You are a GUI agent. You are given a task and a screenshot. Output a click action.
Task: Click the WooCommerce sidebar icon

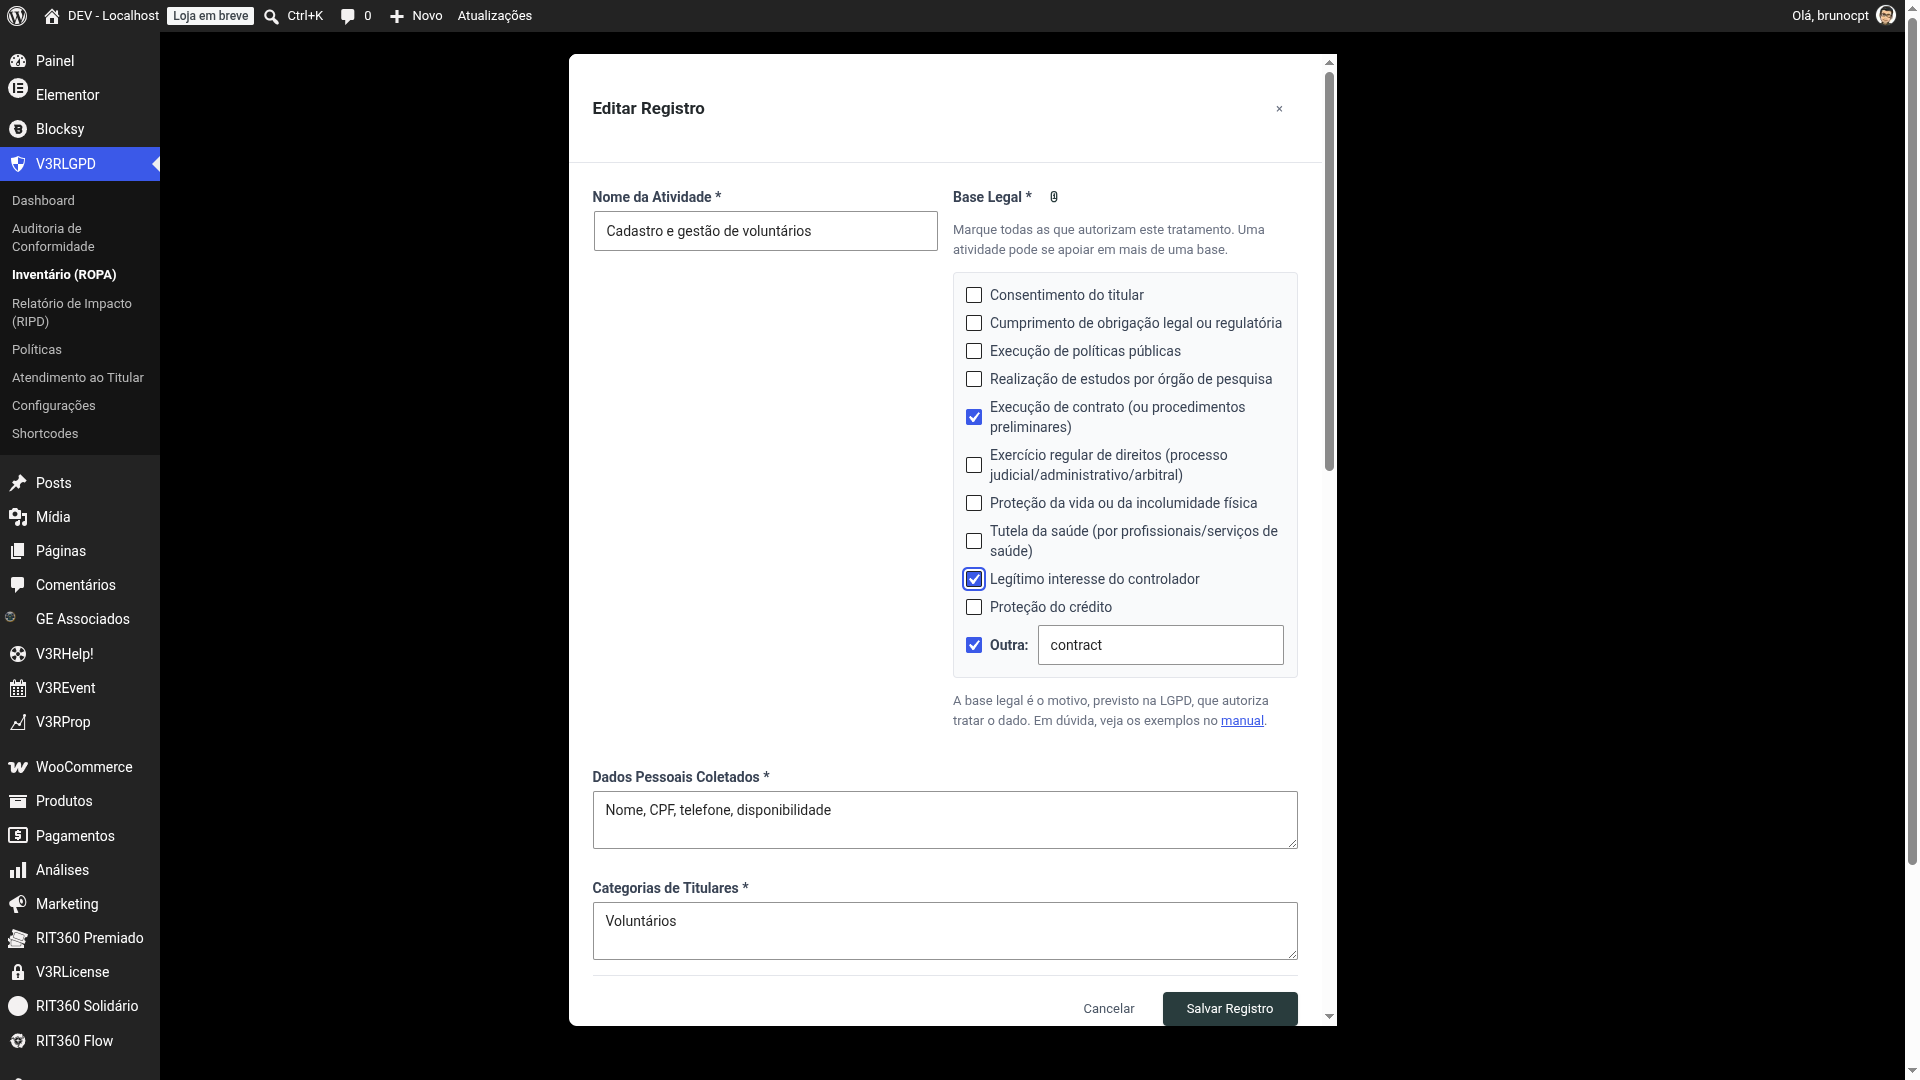tap(18, 767)
